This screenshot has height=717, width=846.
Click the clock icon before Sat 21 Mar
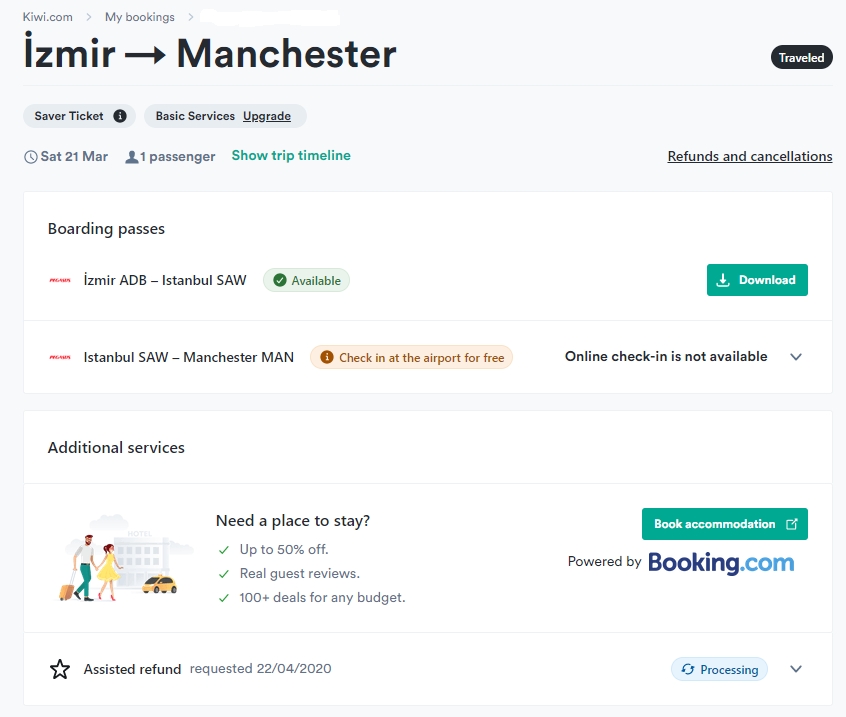click(30, 156)
